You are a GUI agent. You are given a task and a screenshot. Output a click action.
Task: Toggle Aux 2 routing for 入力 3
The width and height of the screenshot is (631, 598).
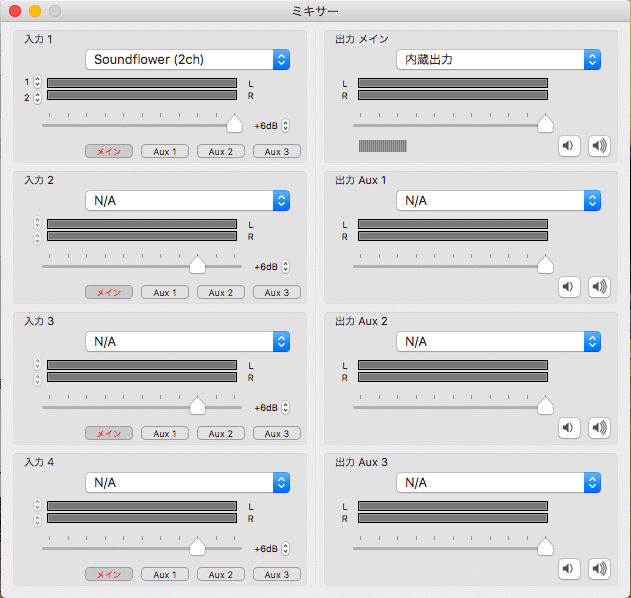pyautogui.click(x=221, y=433)
